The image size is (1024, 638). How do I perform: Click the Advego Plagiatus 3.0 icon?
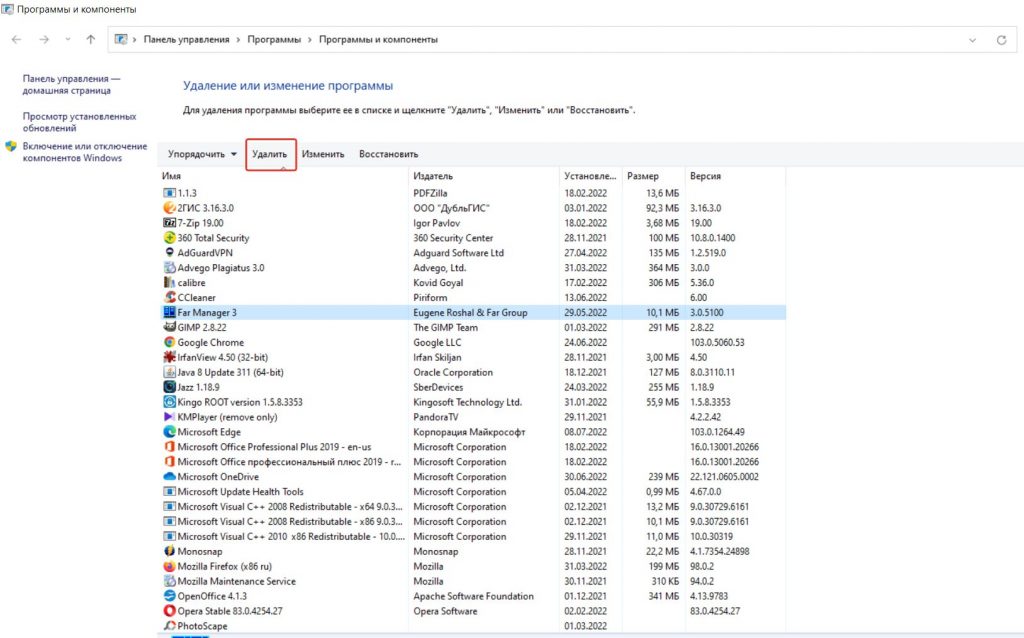click(x=169, y=268)
